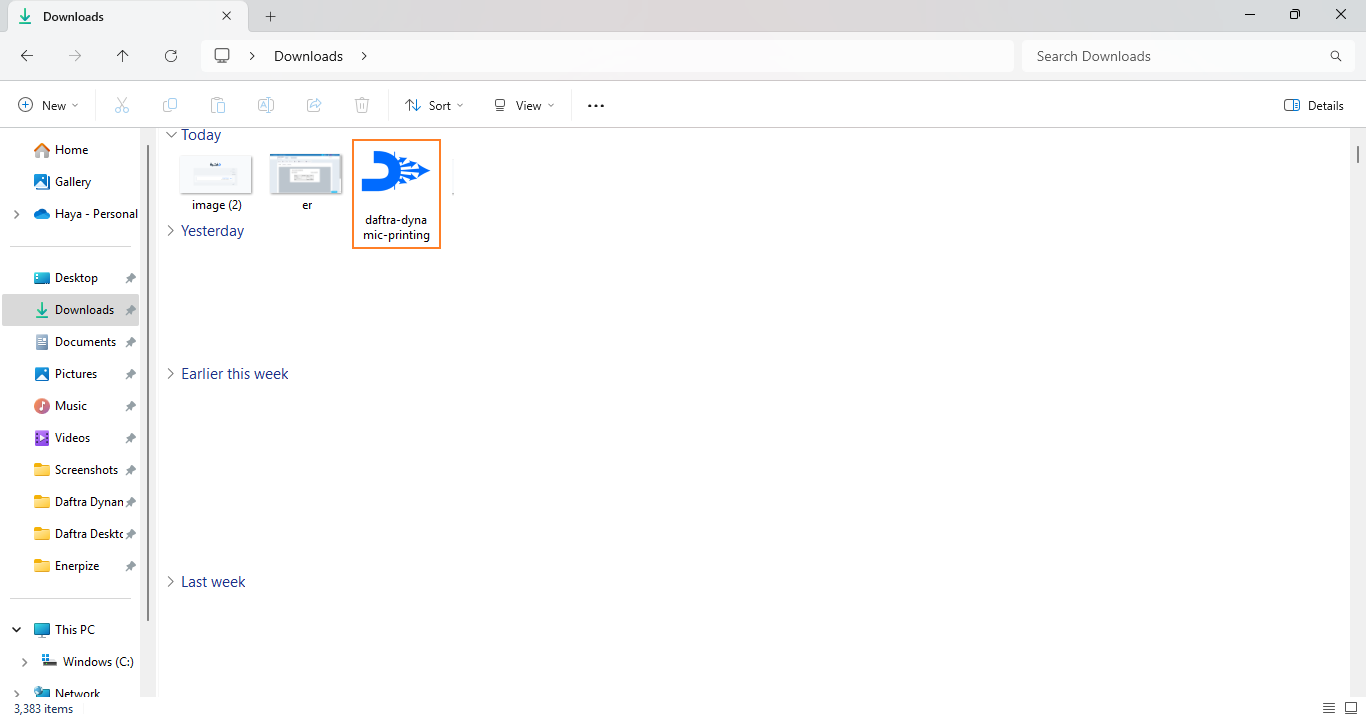Image resolution: width=1366 pixels, height=720 pixels.
Task: Collapse the This PC tree node
Action: 16,630
